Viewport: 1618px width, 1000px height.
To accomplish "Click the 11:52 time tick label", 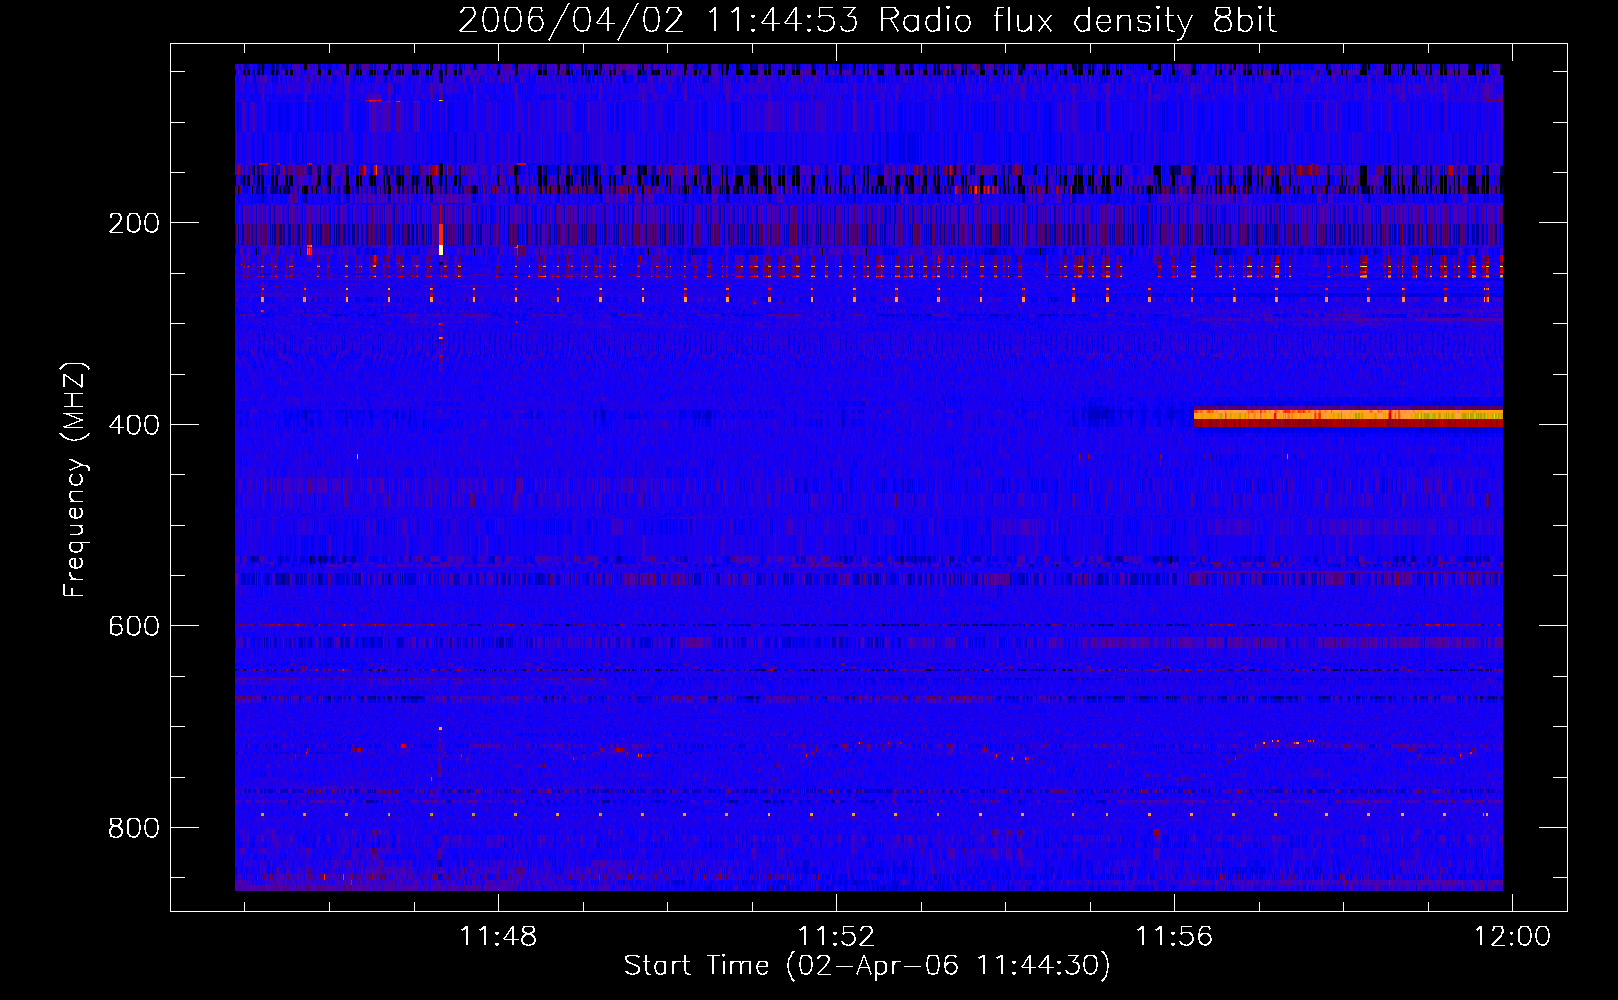I will tap(835, 936).
